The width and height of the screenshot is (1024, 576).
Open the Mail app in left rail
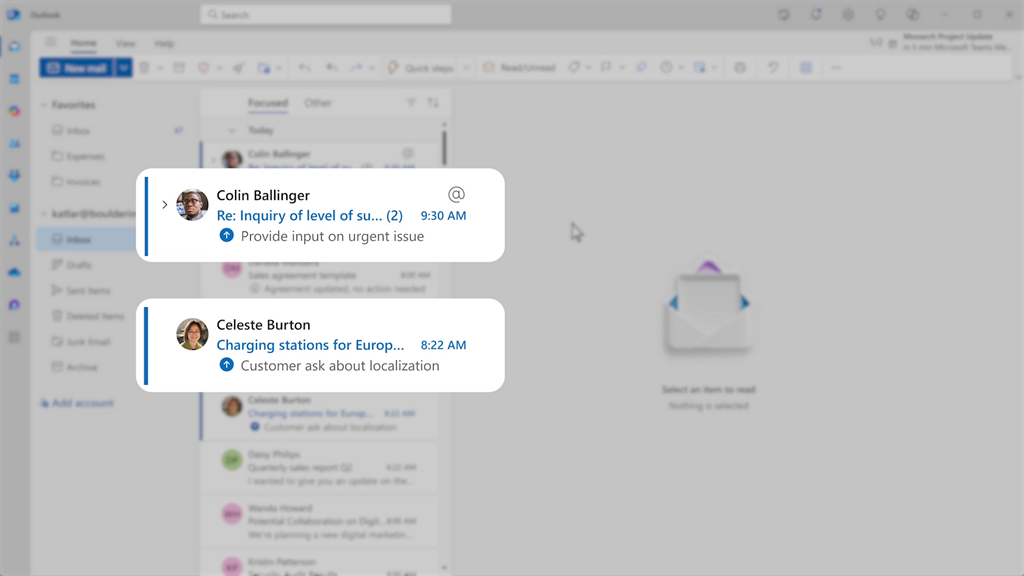coord(14,47)
